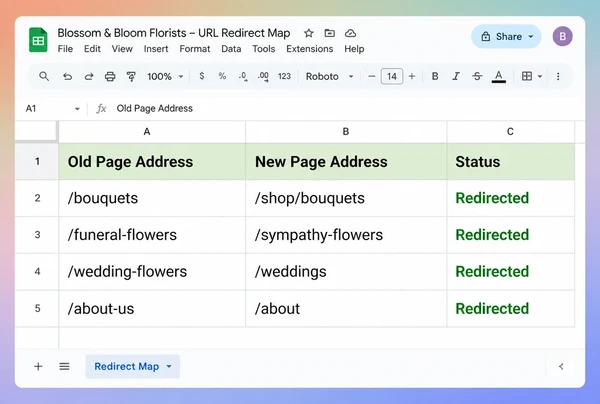Expand the Share dropdown arrow
This screenshot has width=600, height=404.
(531, 37)
